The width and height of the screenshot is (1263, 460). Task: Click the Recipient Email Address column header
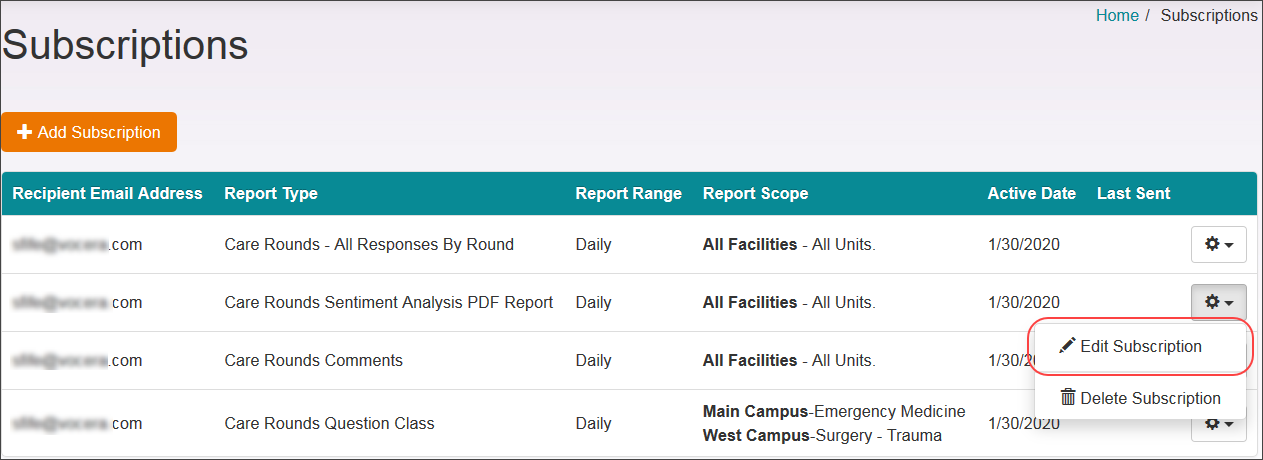tap(107, 194)
